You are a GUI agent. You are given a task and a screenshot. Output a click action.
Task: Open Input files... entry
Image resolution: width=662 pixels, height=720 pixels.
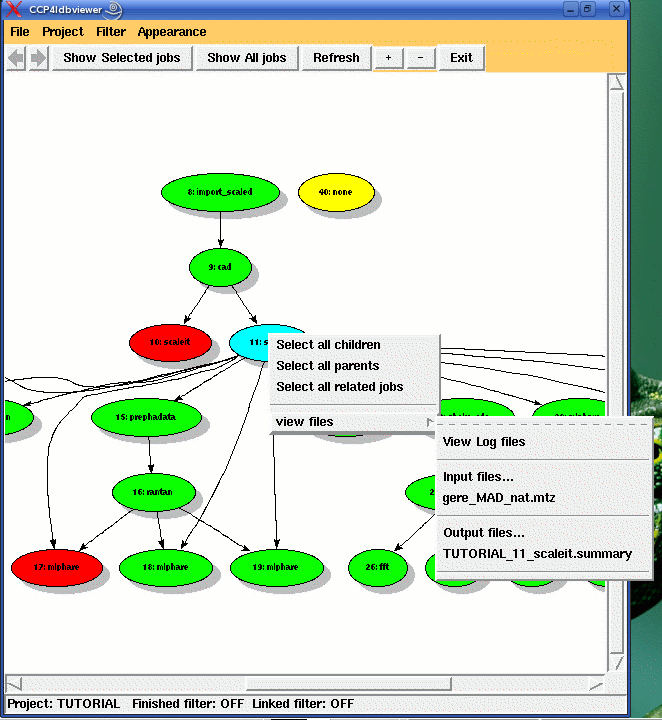478,477
